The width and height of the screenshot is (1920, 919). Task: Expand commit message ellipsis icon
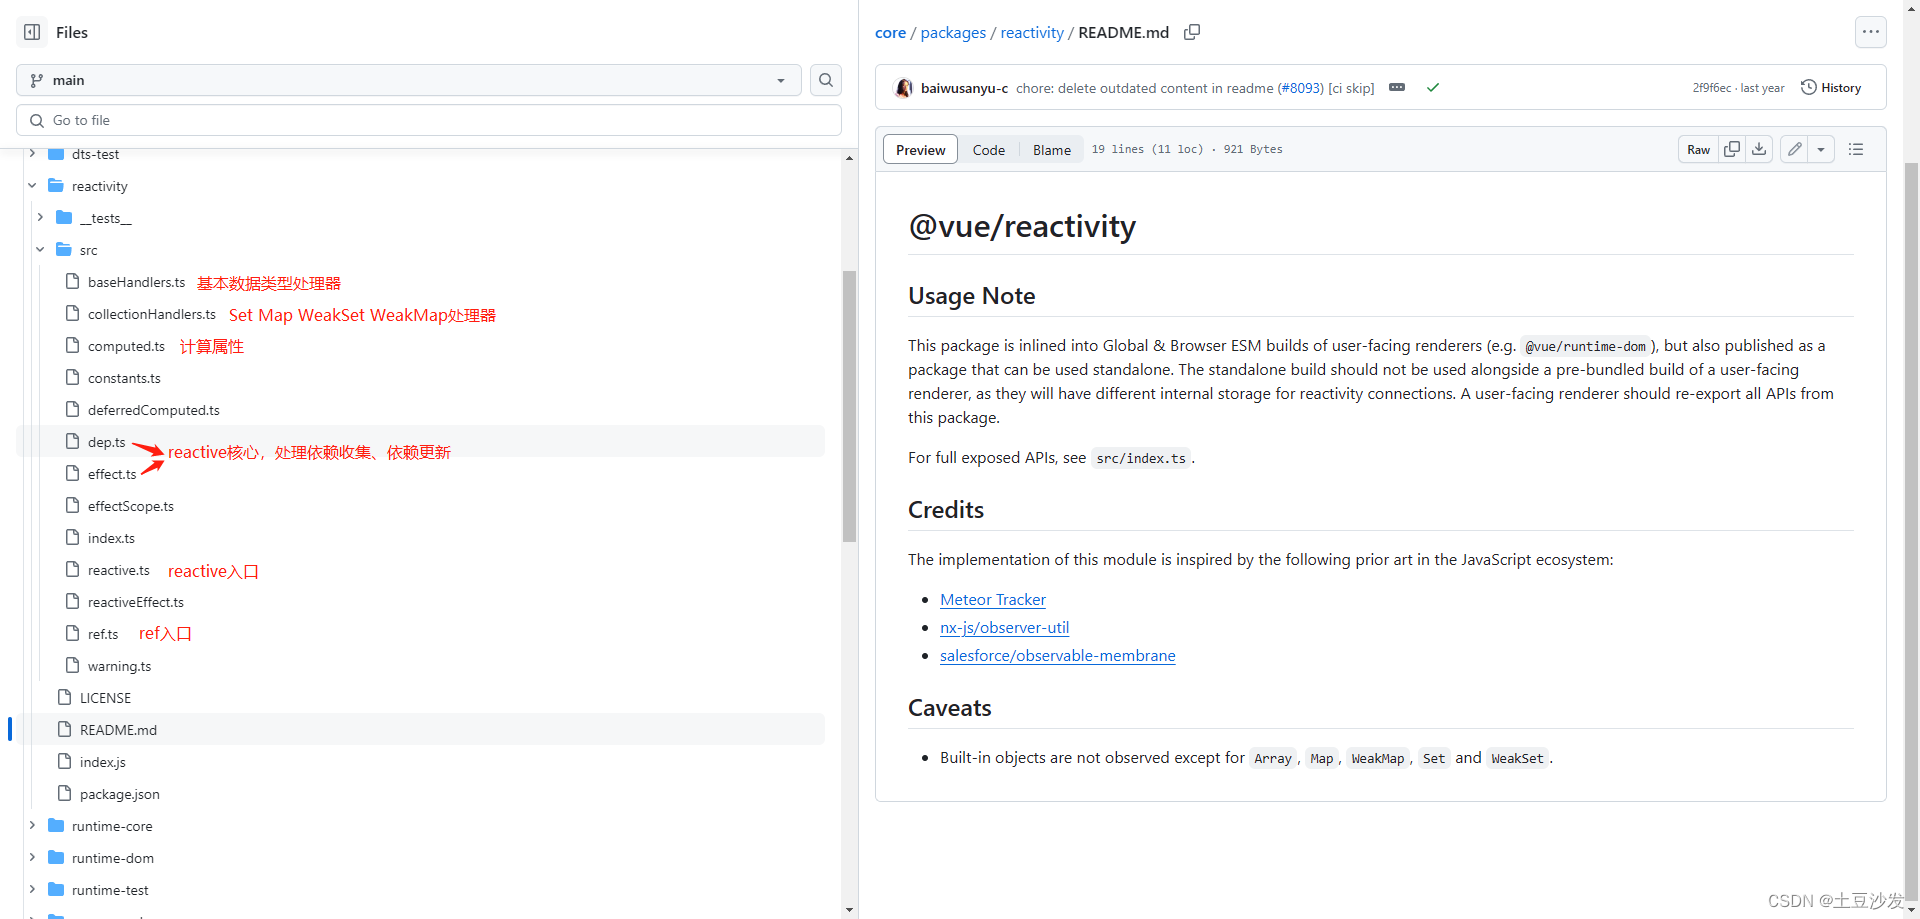click(1397, 87)
